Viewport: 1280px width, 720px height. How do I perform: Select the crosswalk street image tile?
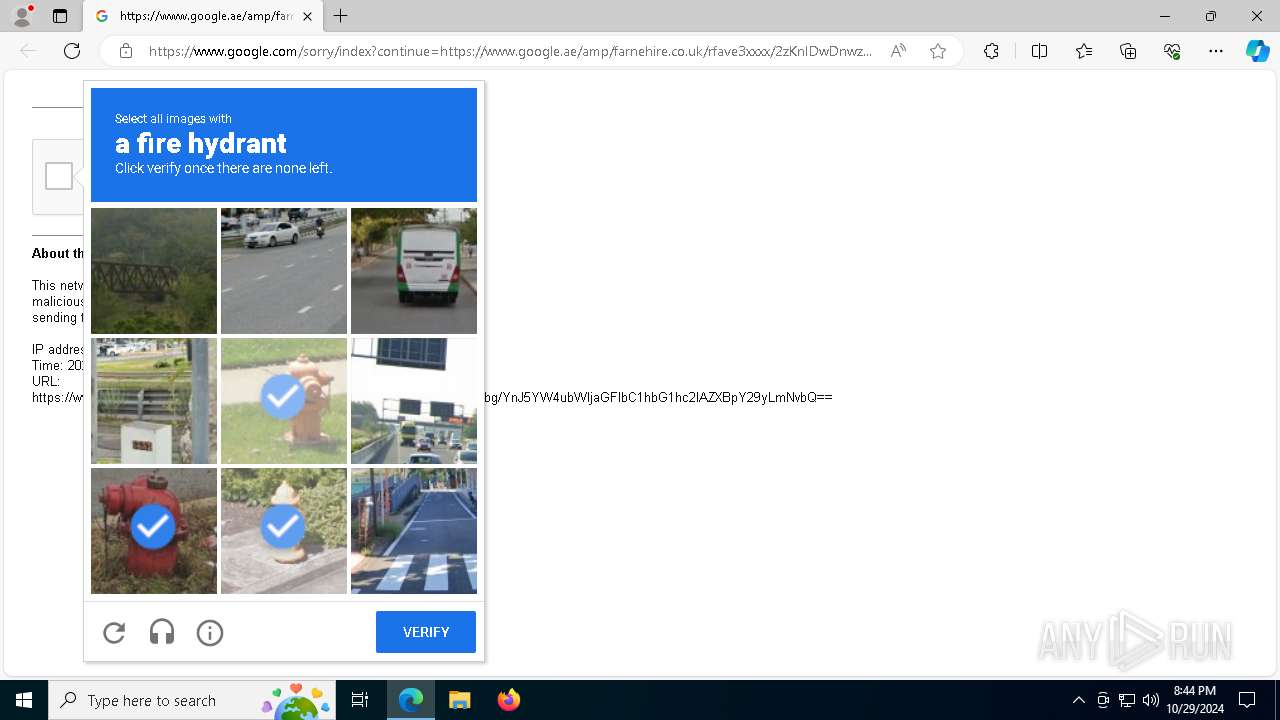(x=414, y=531)
